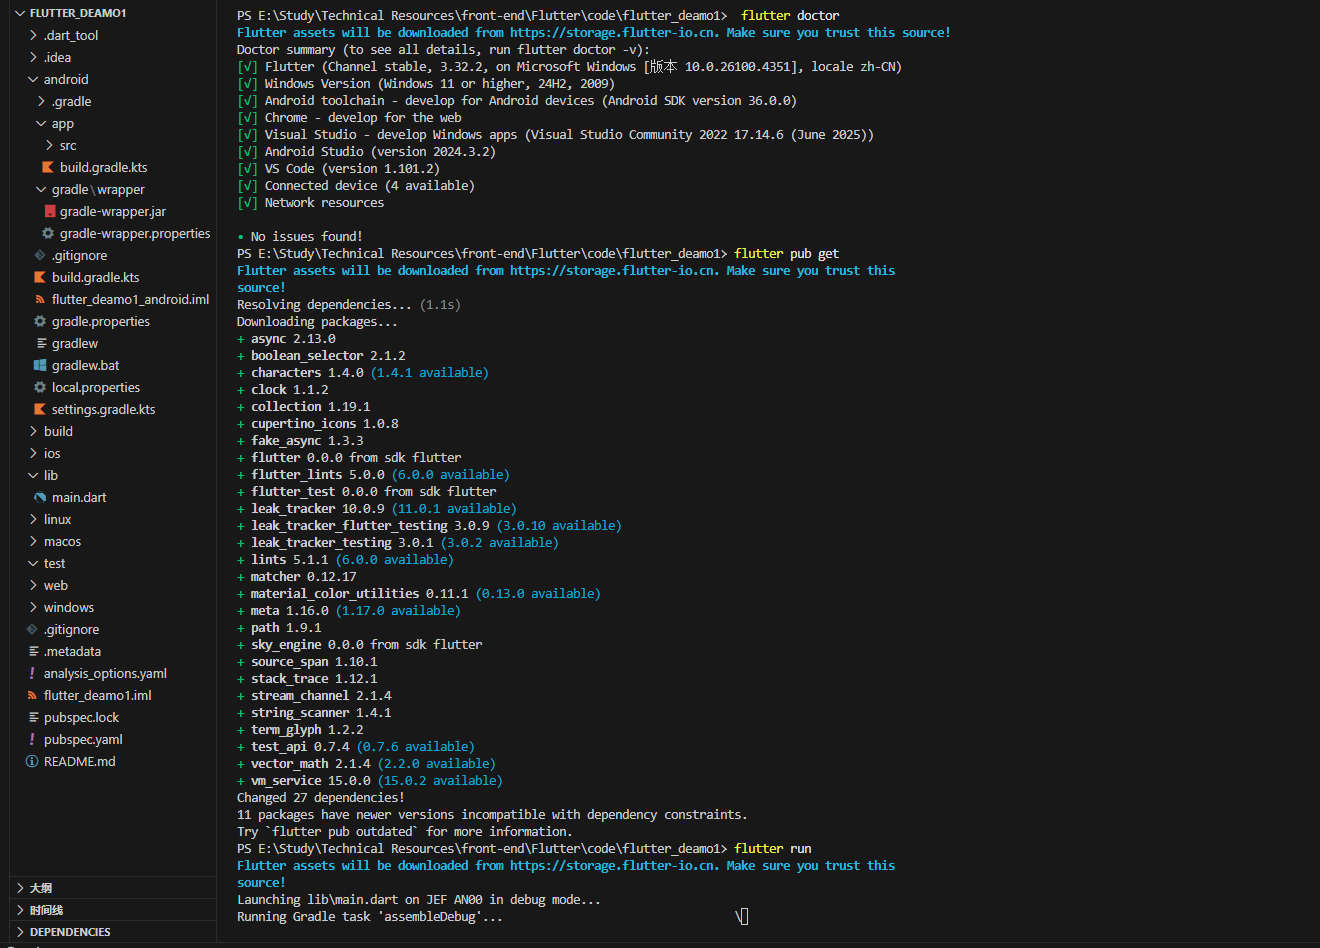Open the gradlew.bat file

tap(86, 365)
